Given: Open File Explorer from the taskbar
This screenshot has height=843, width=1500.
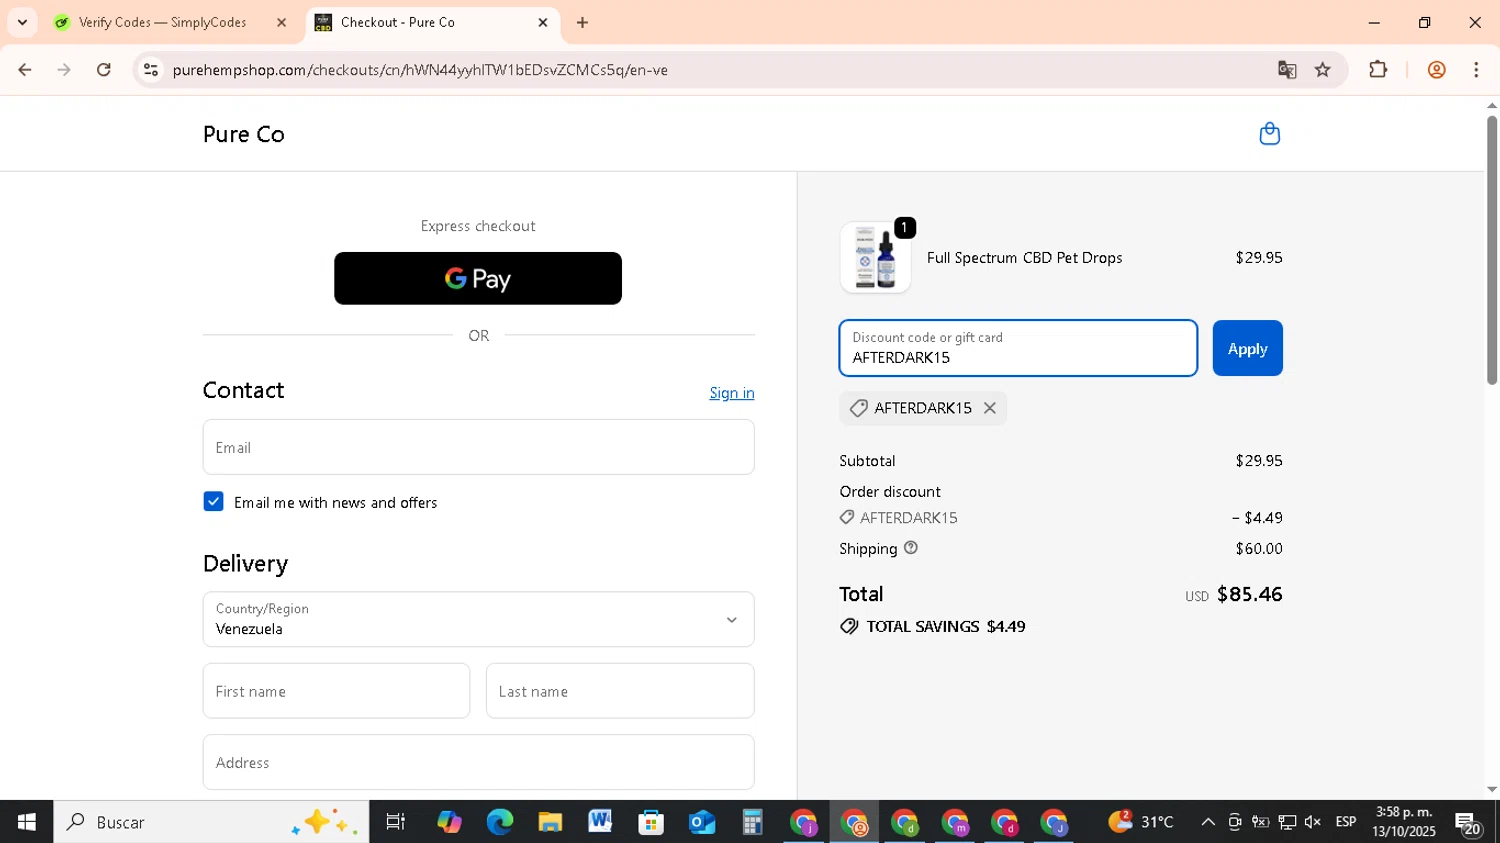Looking at the screenshot, I should [x=550, y=822].
